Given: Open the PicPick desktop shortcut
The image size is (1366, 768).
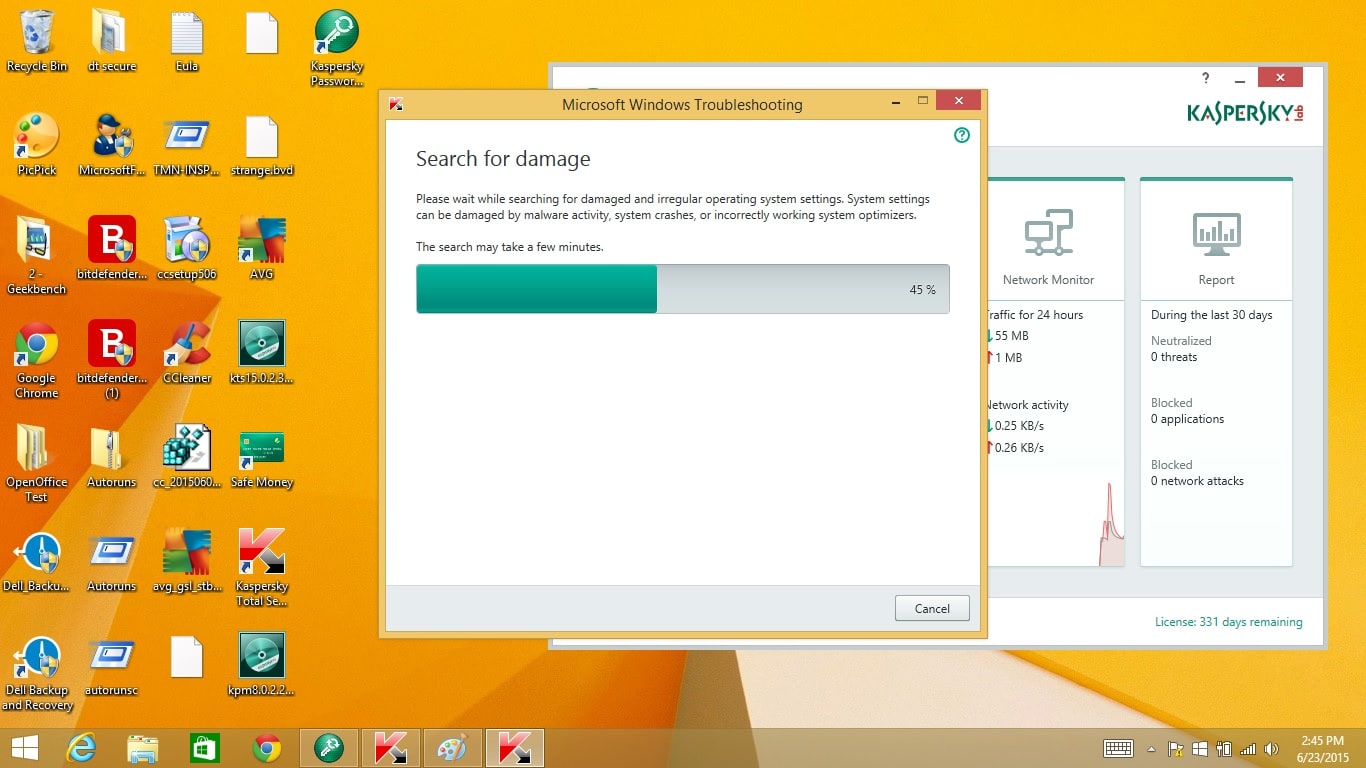Looking at the screenshot, I should click(x=37, y=144).
